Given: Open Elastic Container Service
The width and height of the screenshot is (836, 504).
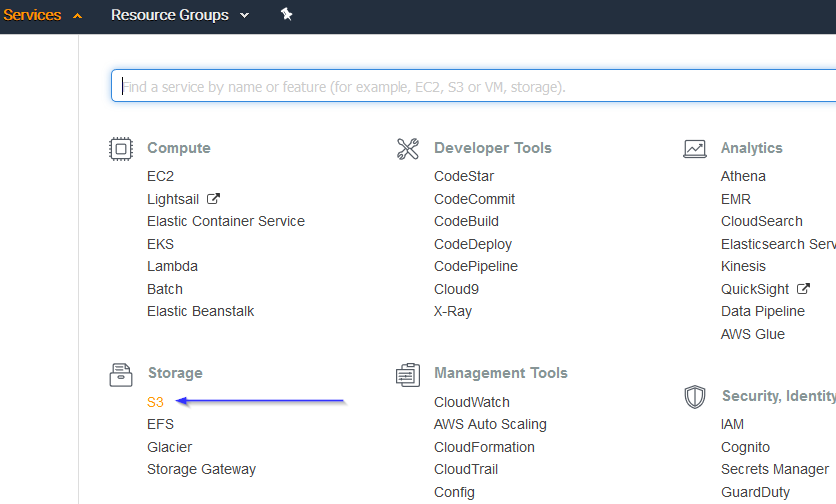Looking at the screenshot, I should (x=226, y=221).
